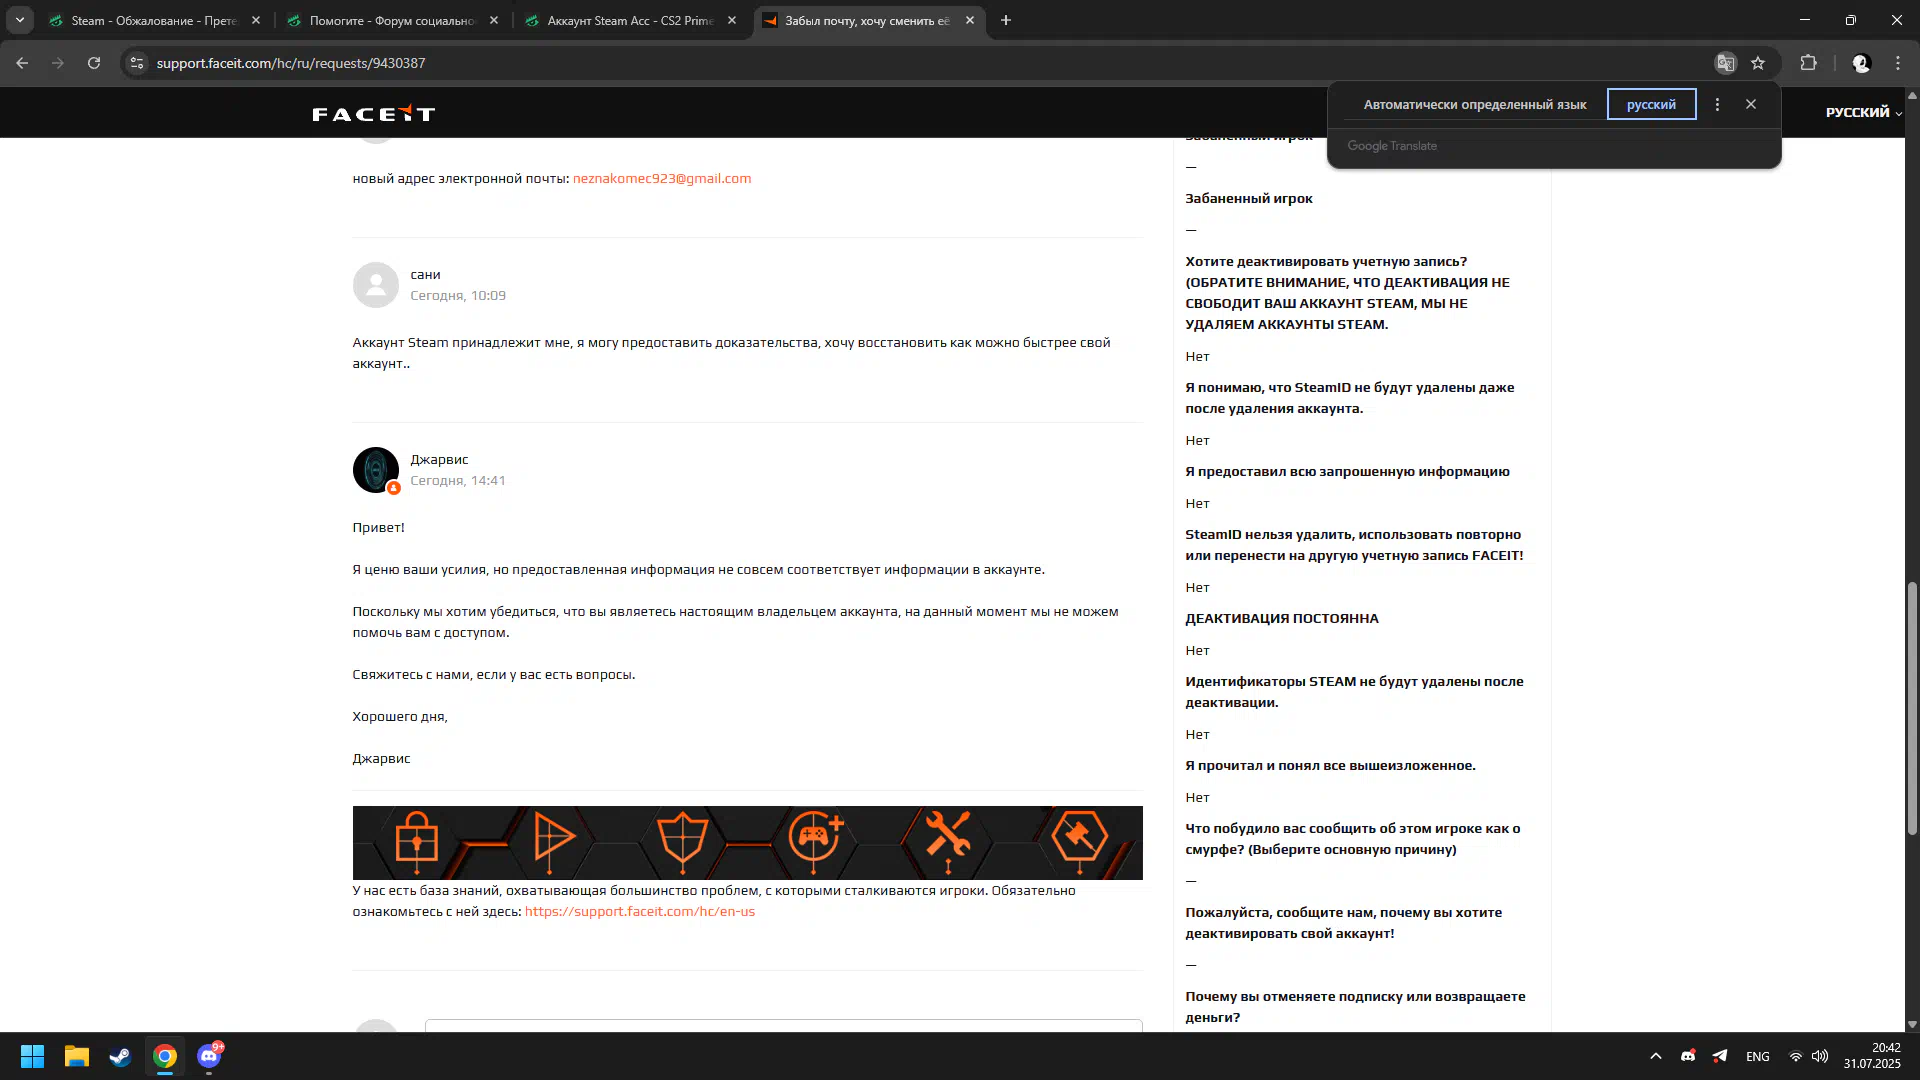This screenshot has width=1920, height=1080.
Task: Open the neznakomec923@gmail.com email link
Action: [x=662, y=178]
